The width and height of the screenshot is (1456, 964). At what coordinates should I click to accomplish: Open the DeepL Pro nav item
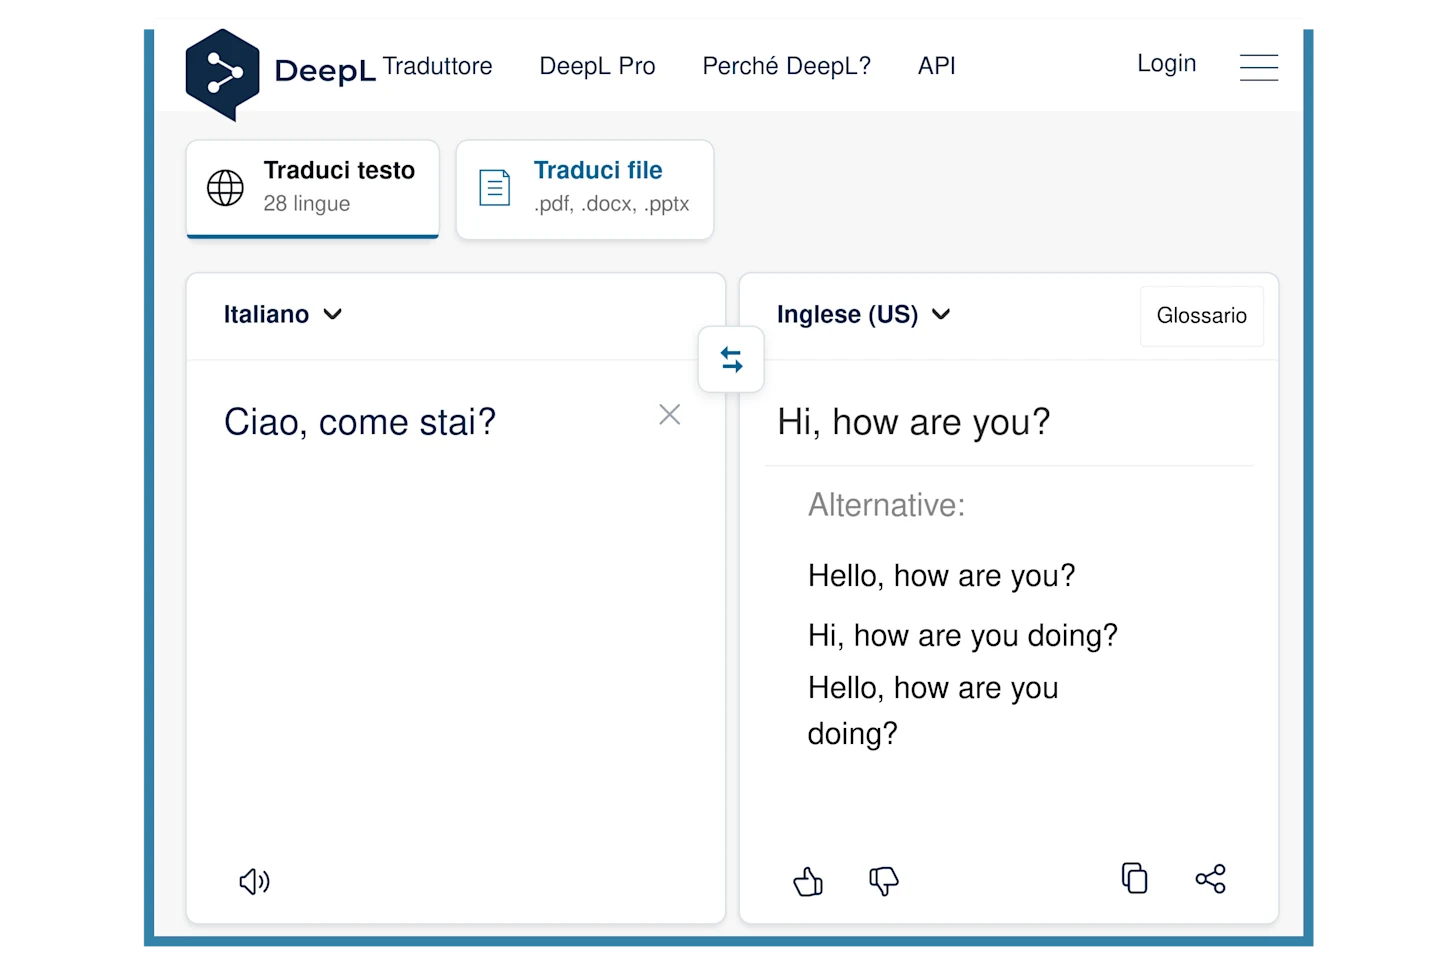597,66
